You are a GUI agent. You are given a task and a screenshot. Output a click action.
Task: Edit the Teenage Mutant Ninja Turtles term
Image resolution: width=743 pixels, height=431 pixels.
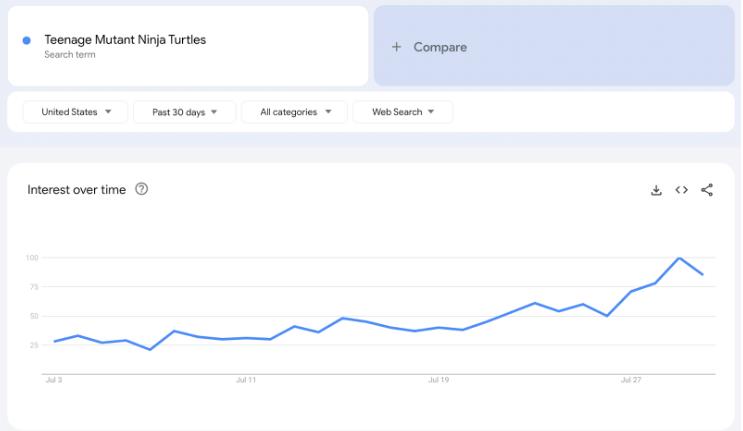(125, 40)
